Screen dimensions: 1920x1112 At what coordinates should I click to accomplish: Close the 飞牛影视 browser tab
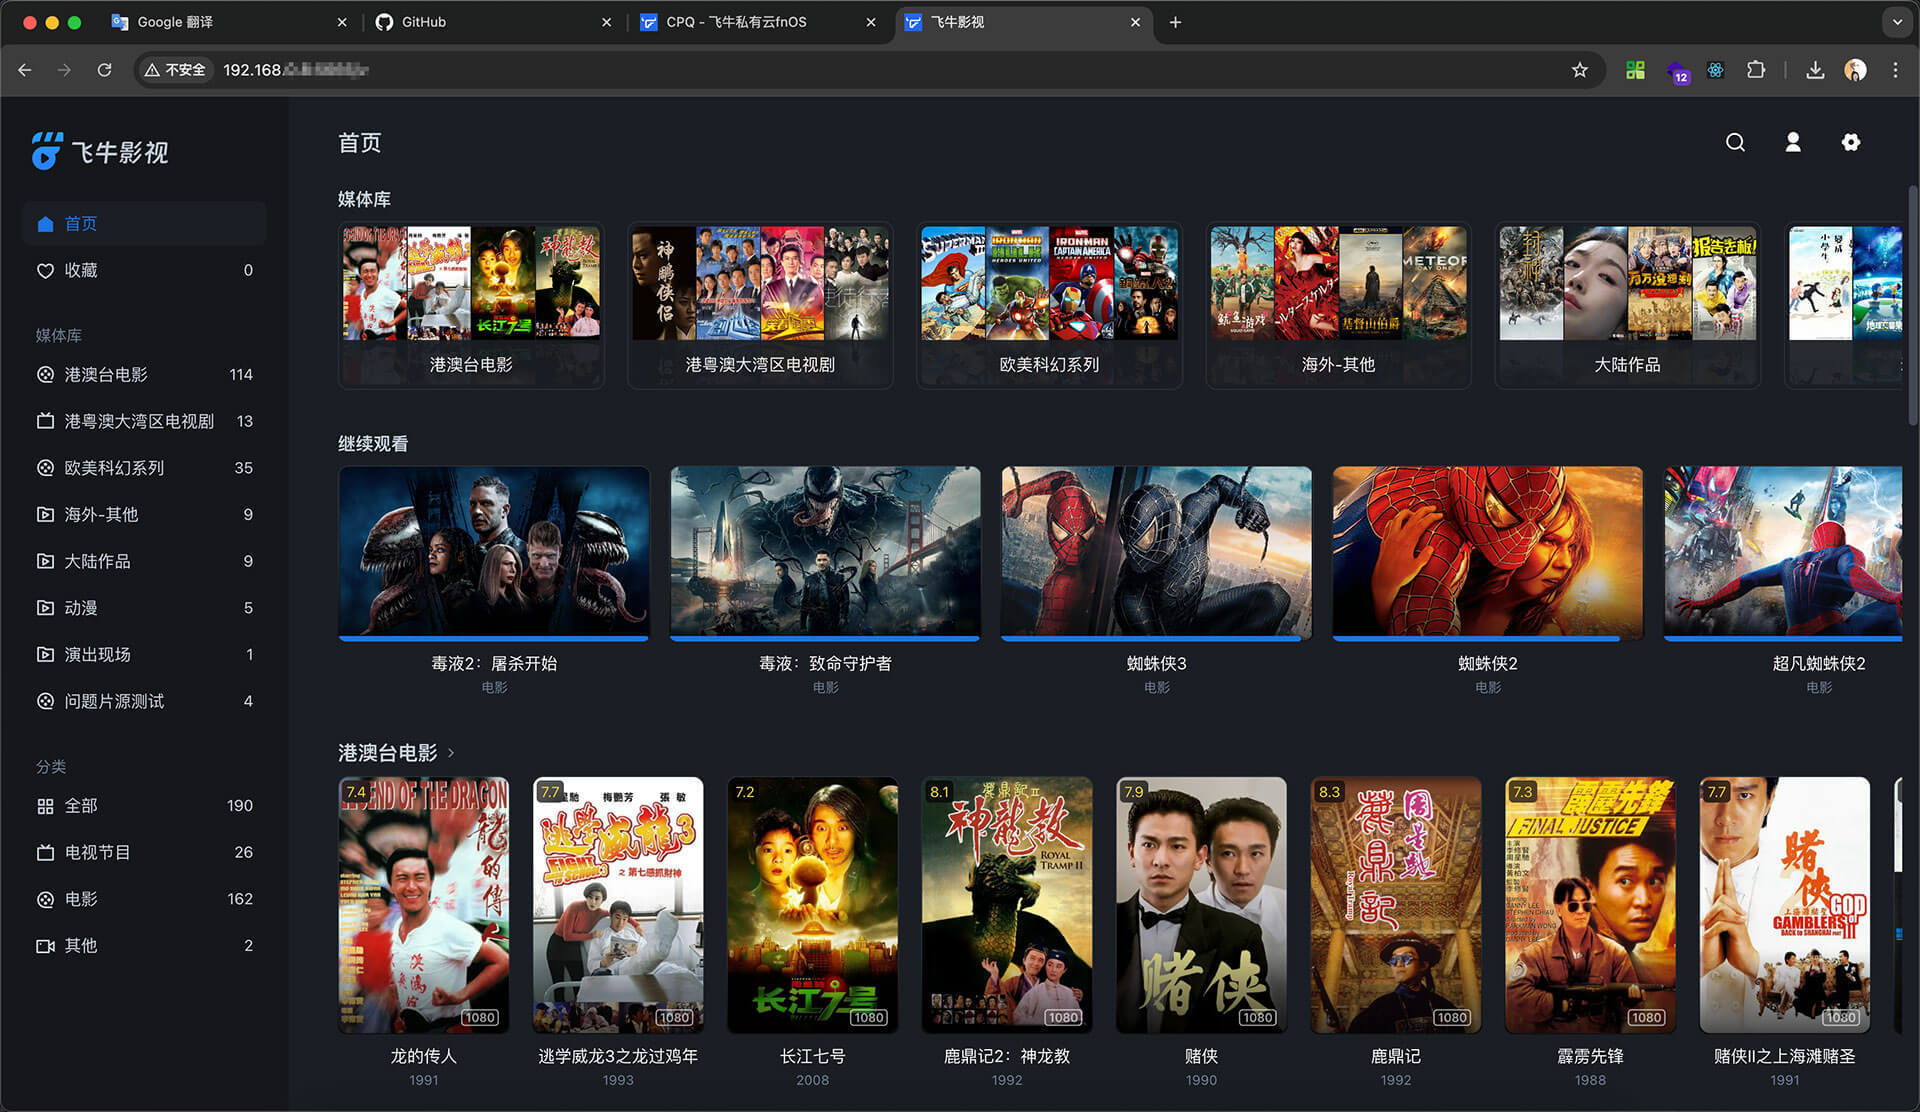click(x=1135, y=22)
